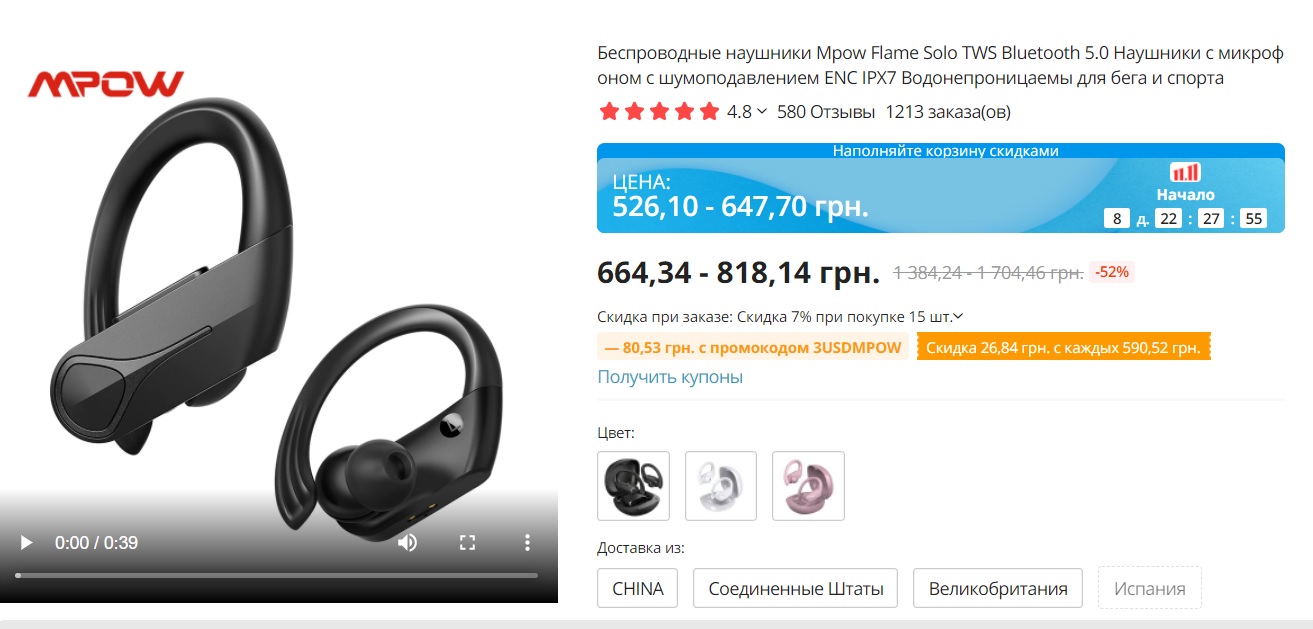Open video fullscreen mode icon

tap(467, 543)
